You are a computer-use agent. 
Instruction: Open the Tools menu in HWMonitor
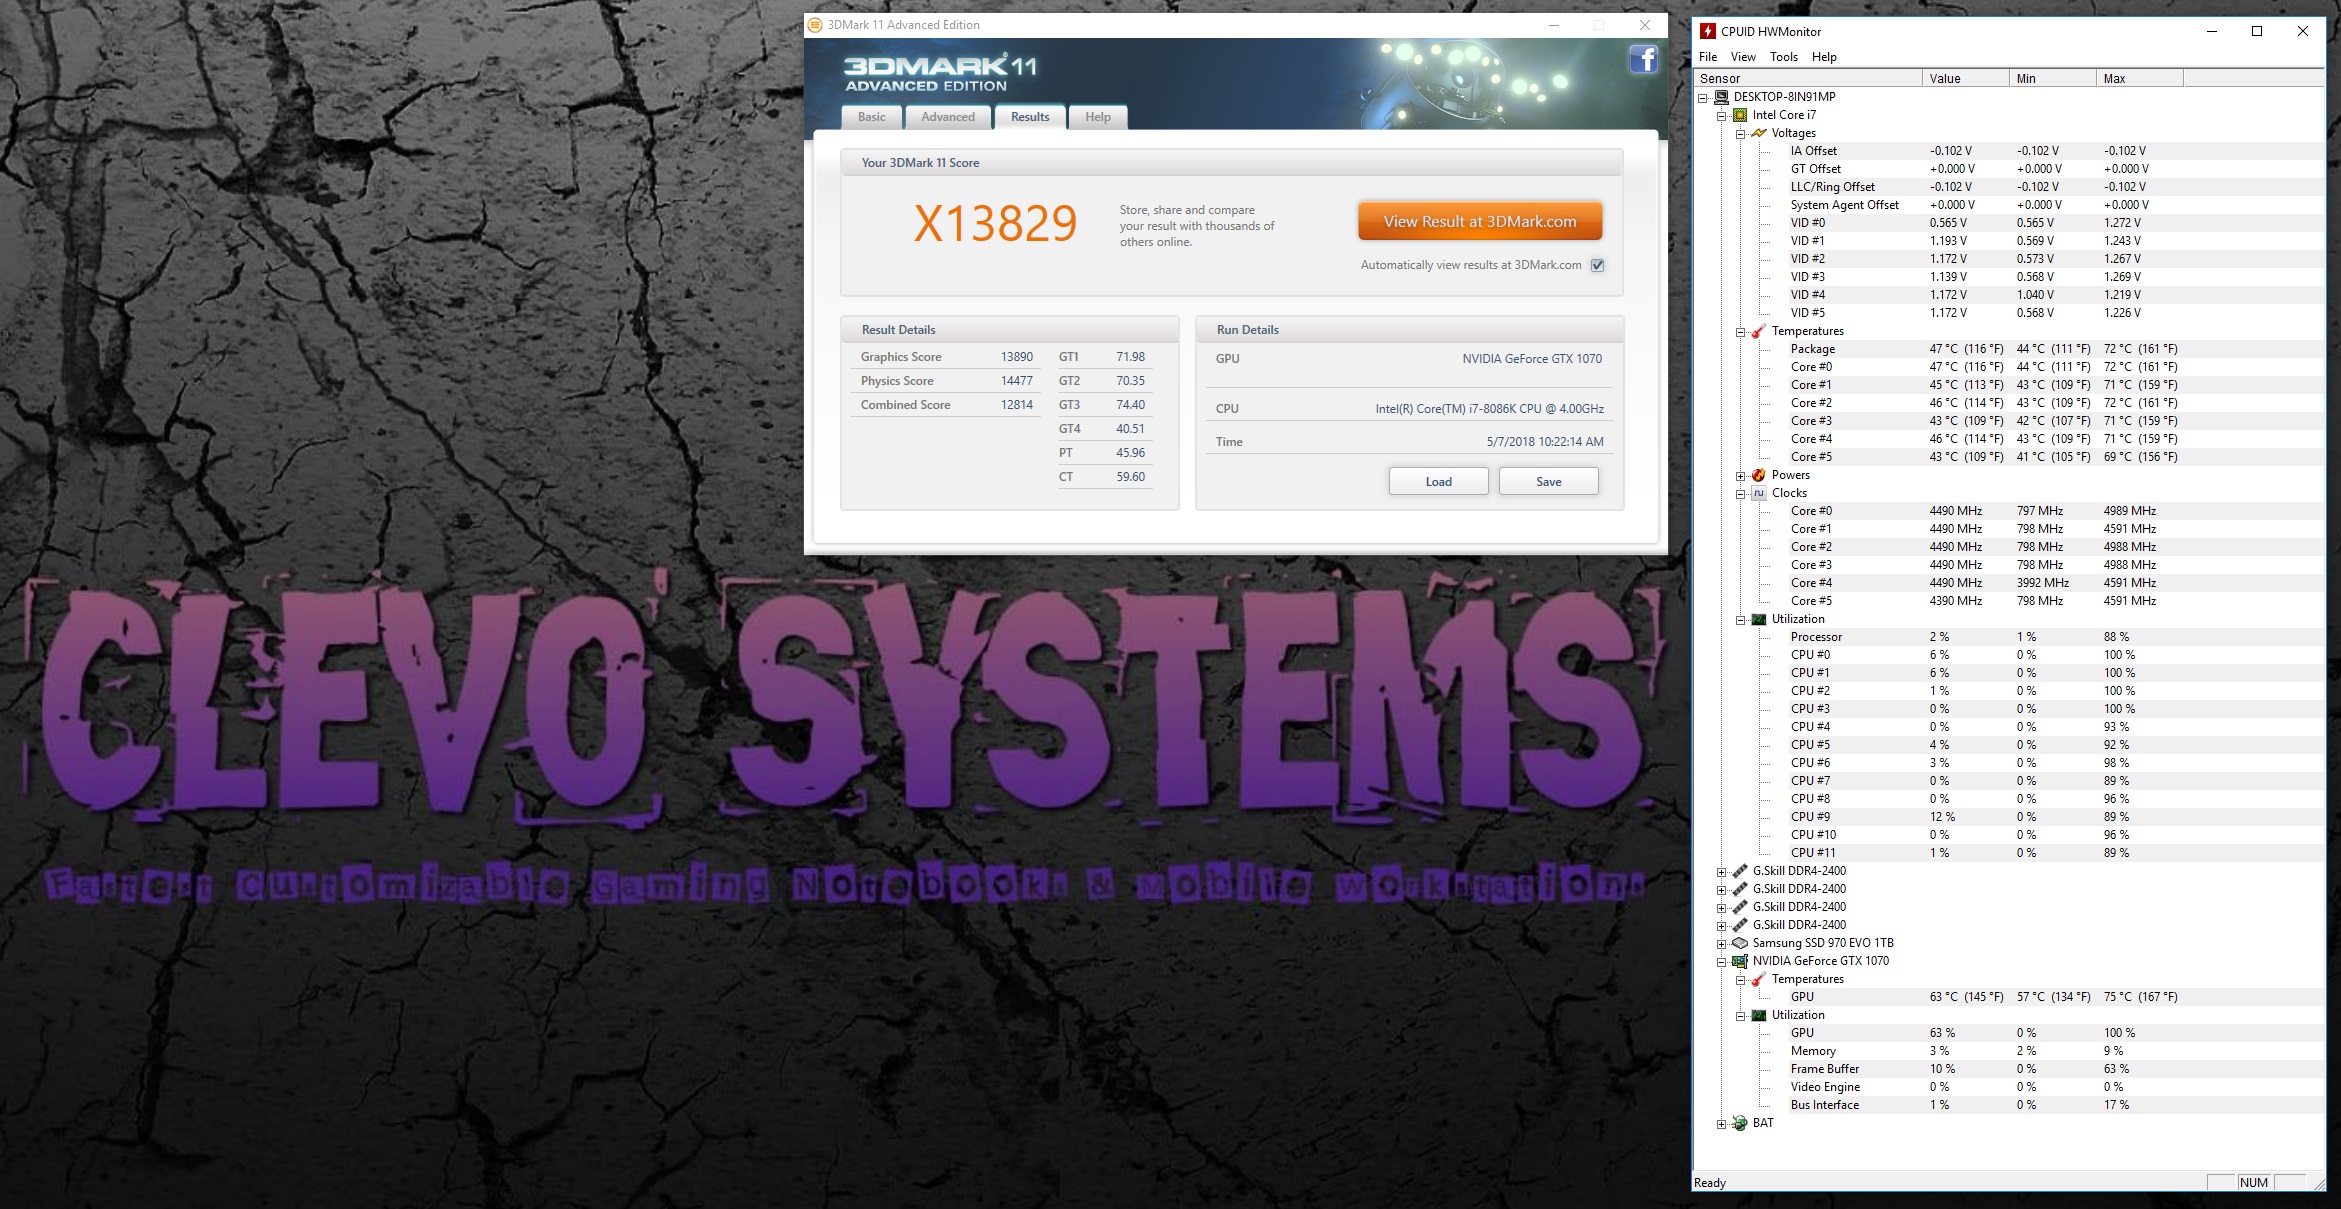[1783, 57]
